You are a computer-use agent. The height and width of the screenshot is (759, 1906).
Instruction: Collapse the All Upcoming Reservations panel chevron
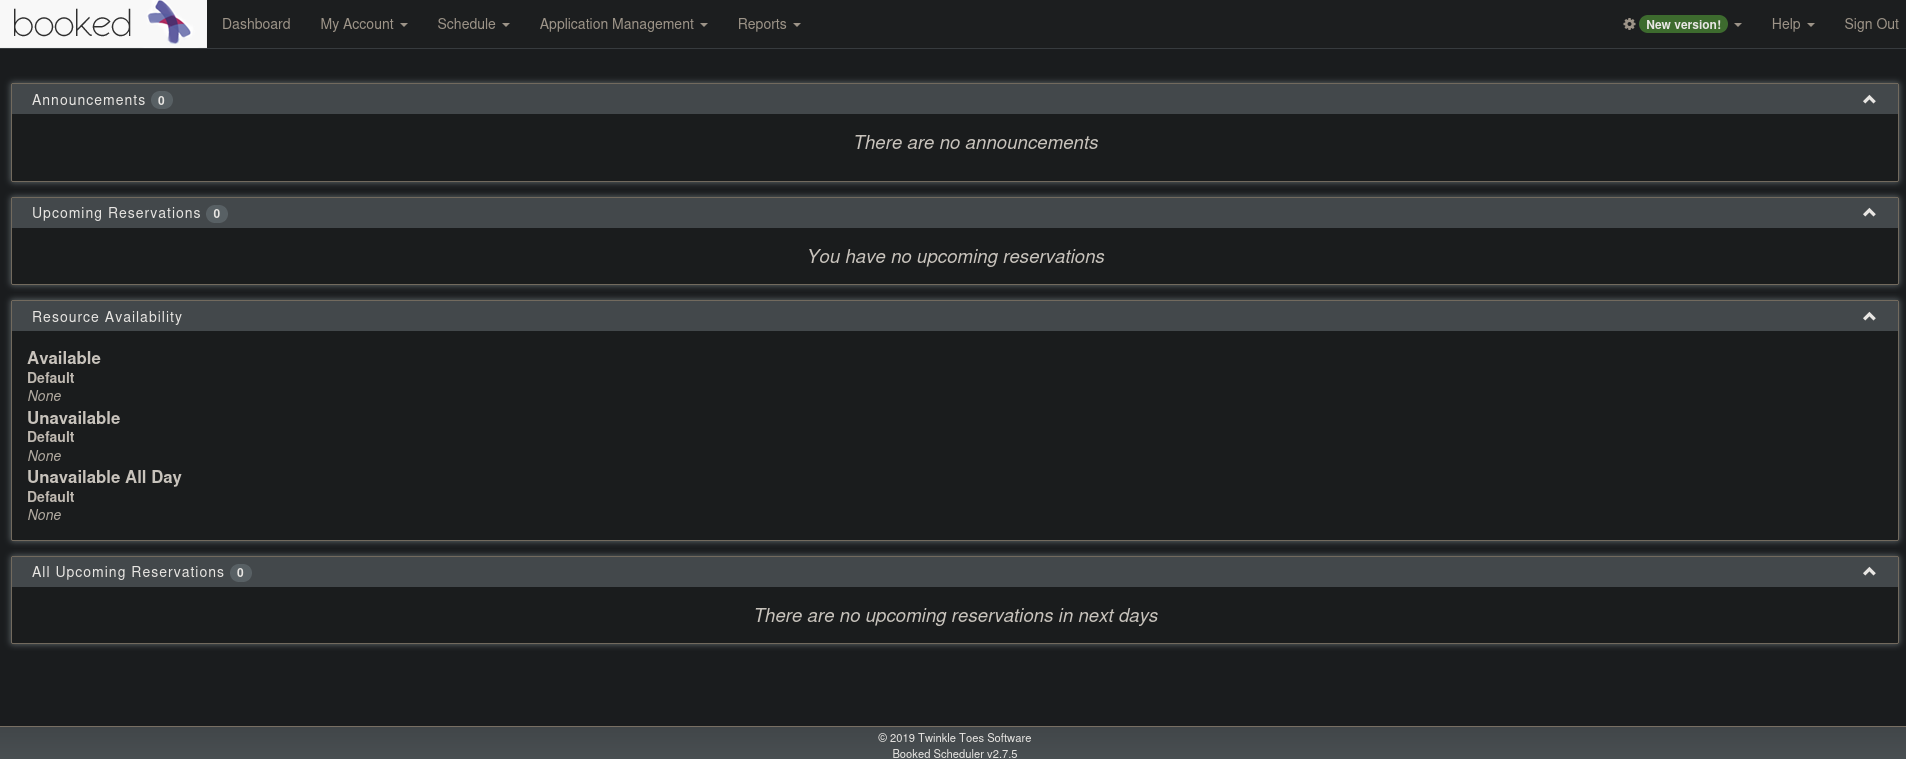1868,572
